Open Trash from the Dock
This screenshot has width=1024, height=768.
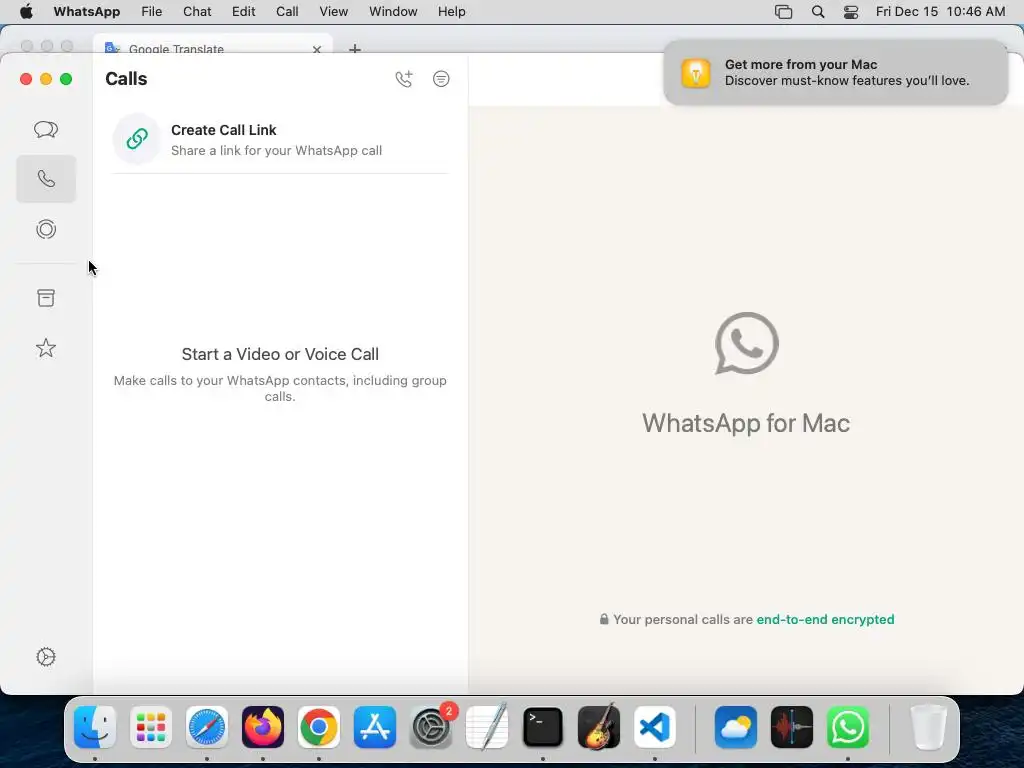929,727
